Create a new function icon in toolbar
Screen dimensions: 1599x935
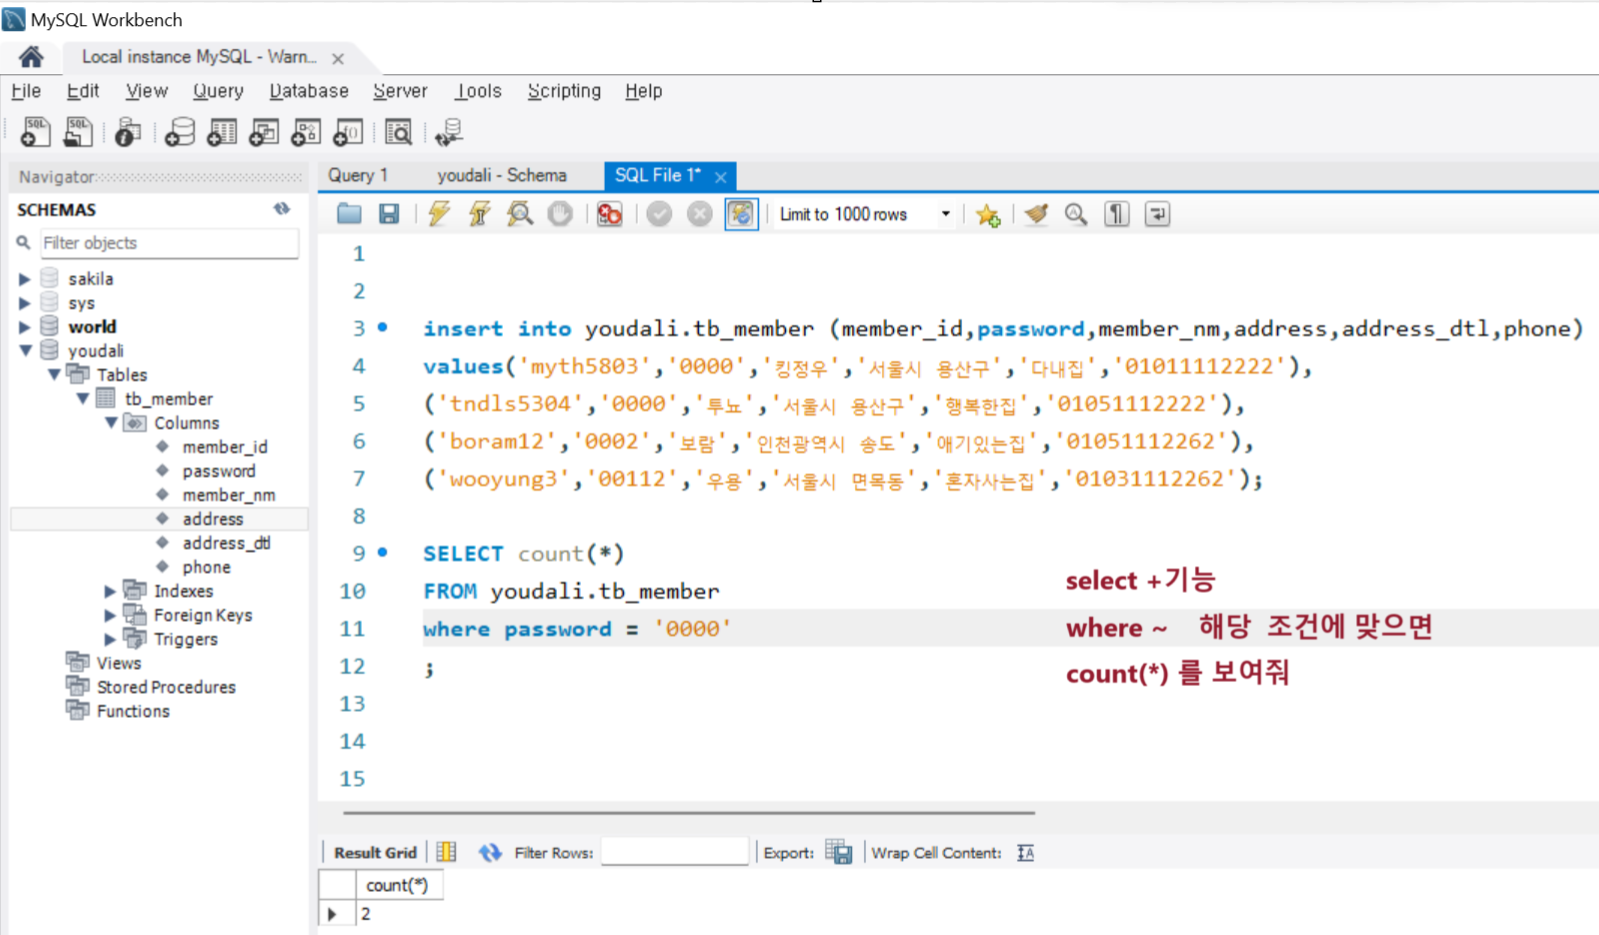click(348, 132)
